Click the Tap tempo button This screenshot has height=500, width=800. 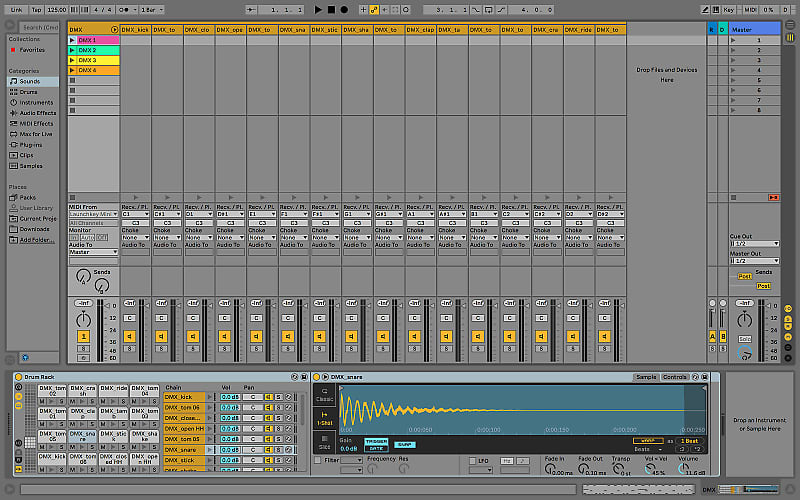click(36, 9)
